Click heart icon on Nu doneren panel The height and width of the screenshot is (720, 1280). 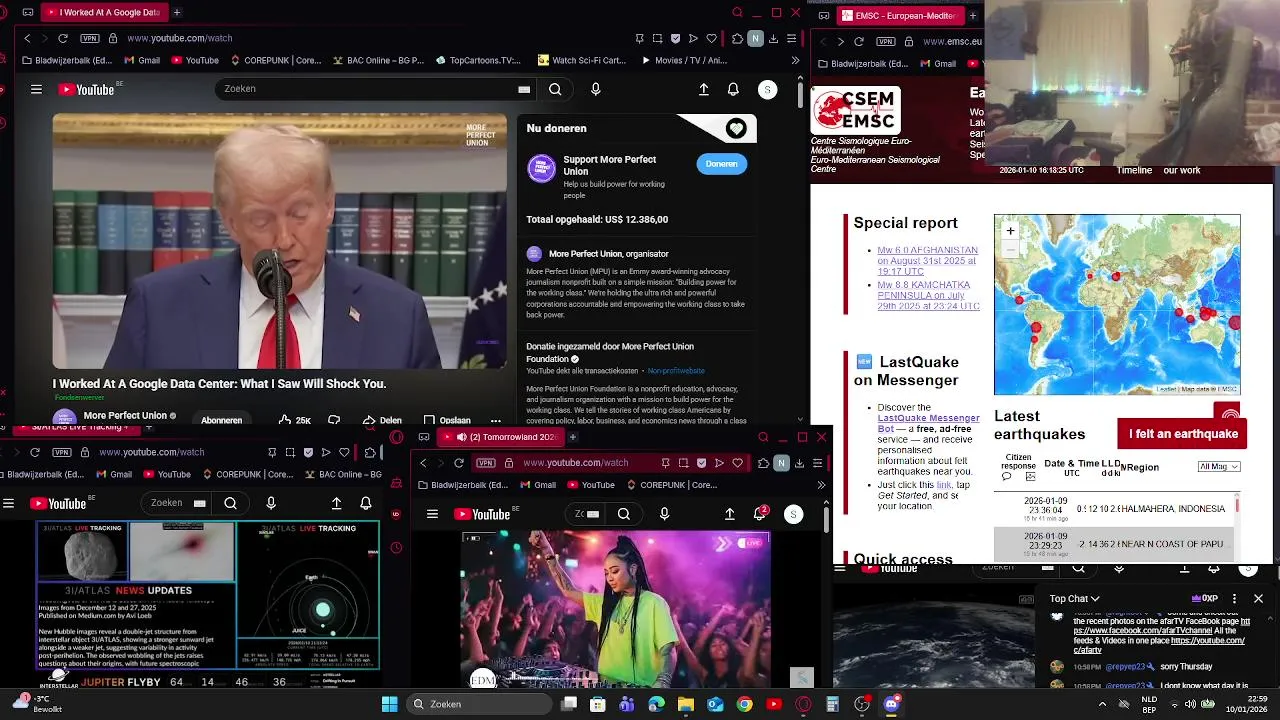(x=736, y=128)
